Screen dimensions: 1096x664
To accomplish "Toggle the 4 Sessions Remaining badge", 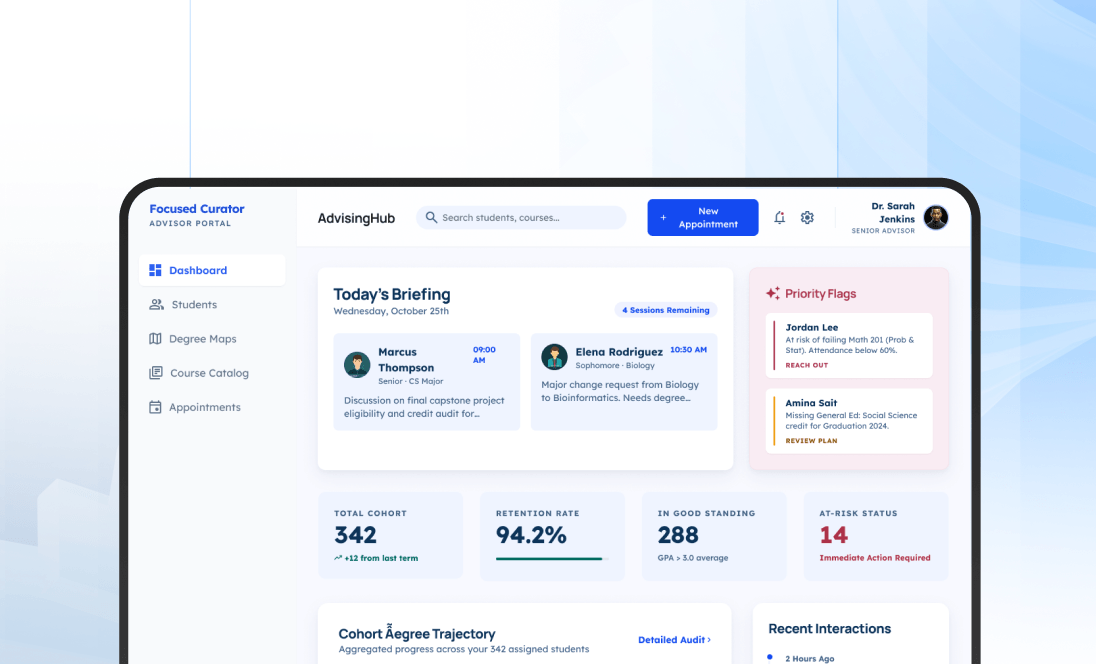I will [x=665, y=310].
